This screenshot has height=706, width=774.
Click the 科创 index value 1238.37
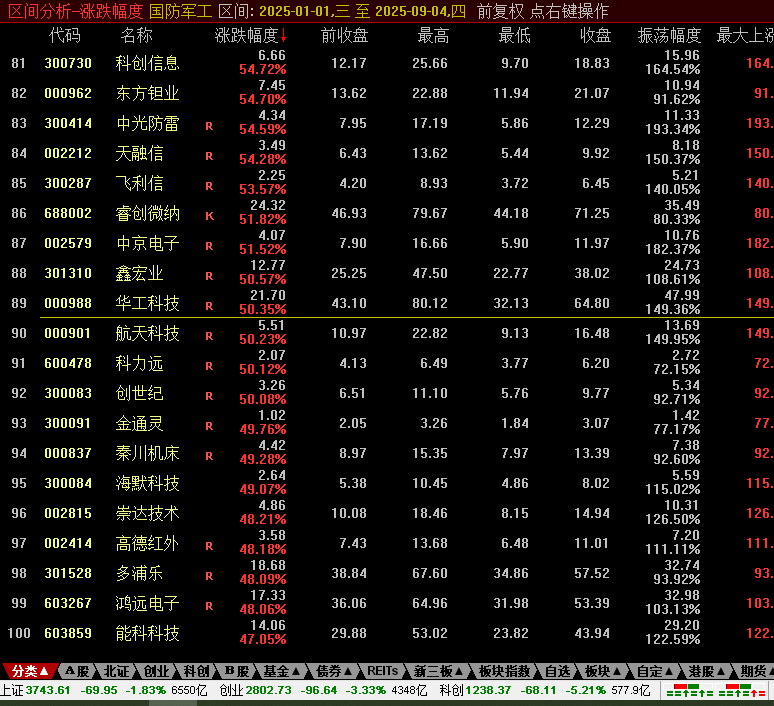488,690
